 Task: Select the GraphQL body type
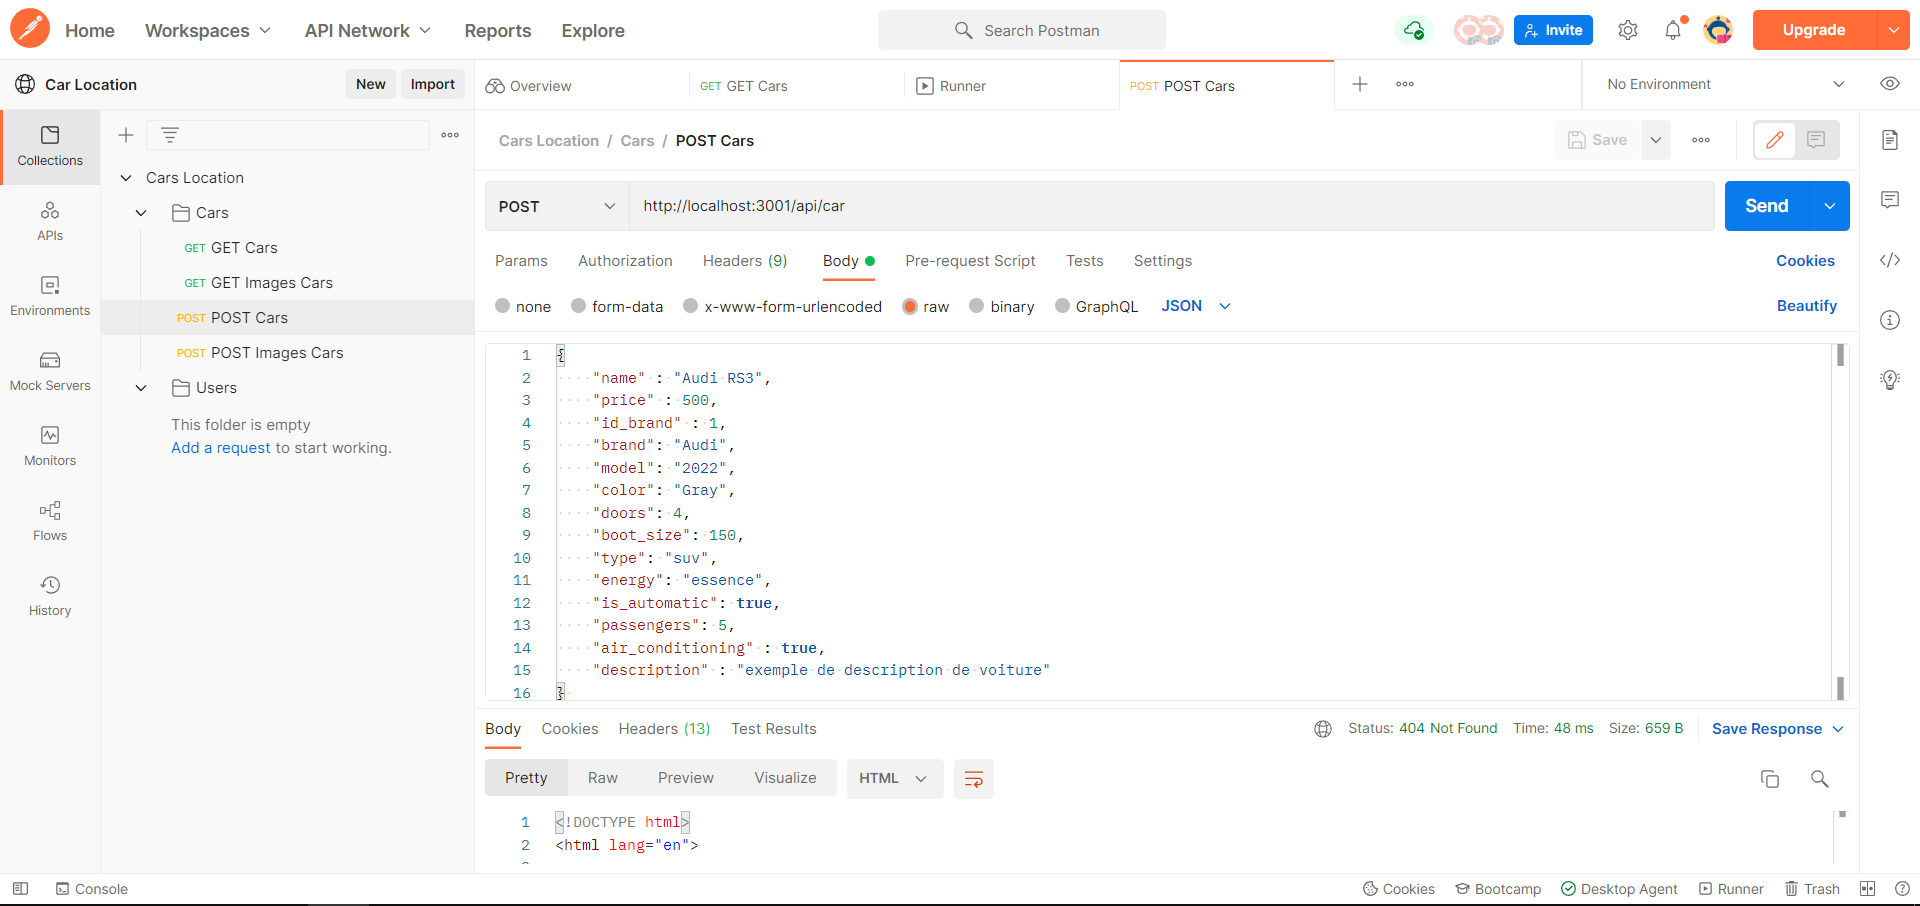tap(1063, 306)
